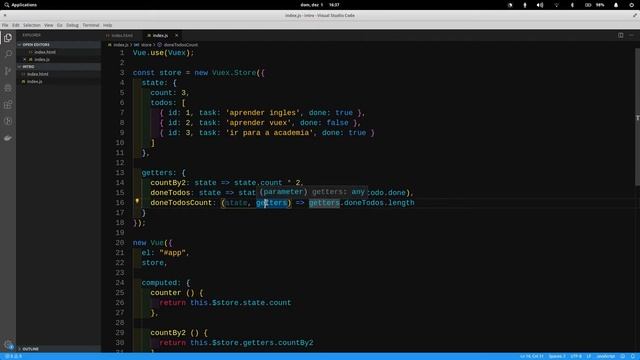This screenshot has height=360, width=640.
Task: Open the Edit menu
Action: (16, 25)
